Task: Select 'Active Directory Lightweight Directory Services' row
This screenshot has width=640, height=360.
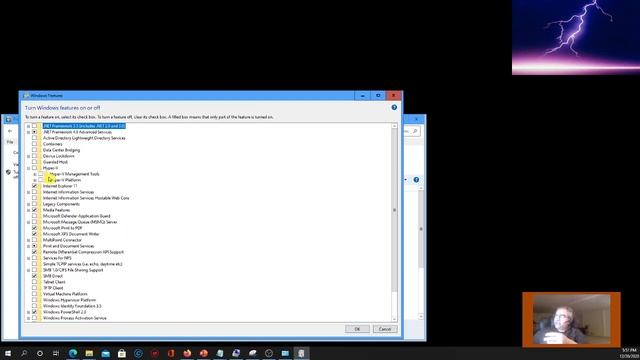Action: click(x=84, y=138)
